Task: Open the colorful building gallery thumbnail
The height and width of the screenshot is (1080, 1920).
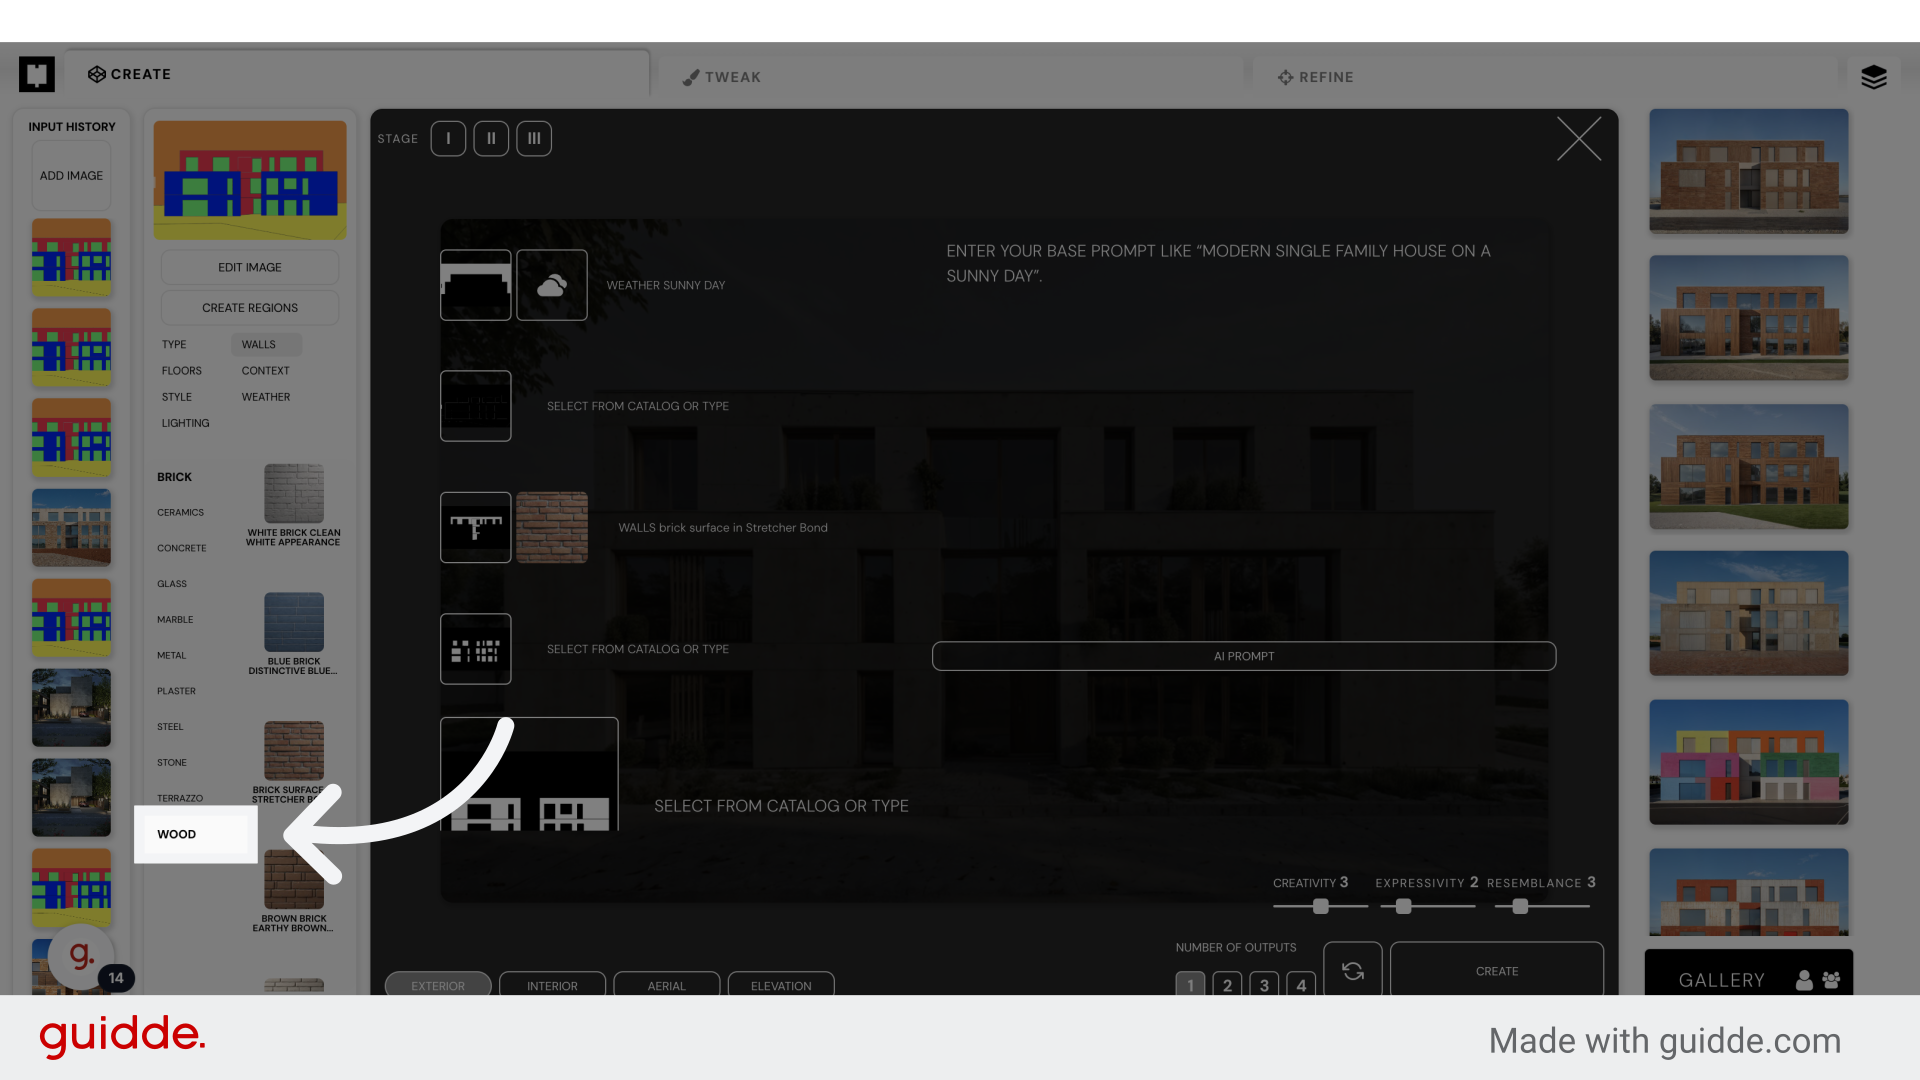Action: pos(1749,762)
